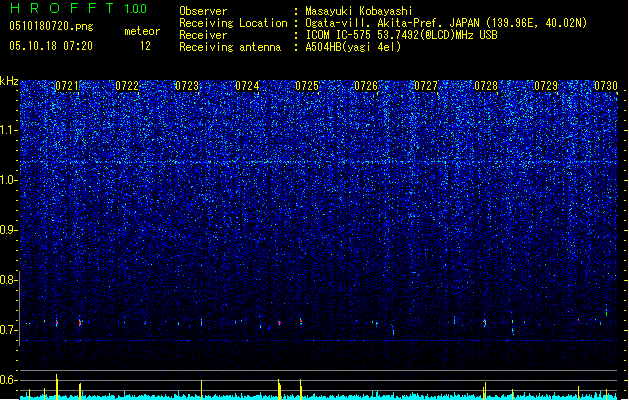Click the date stamp 05.10.18 07:20
Viewport: 629px width, 400px height.
51,46
